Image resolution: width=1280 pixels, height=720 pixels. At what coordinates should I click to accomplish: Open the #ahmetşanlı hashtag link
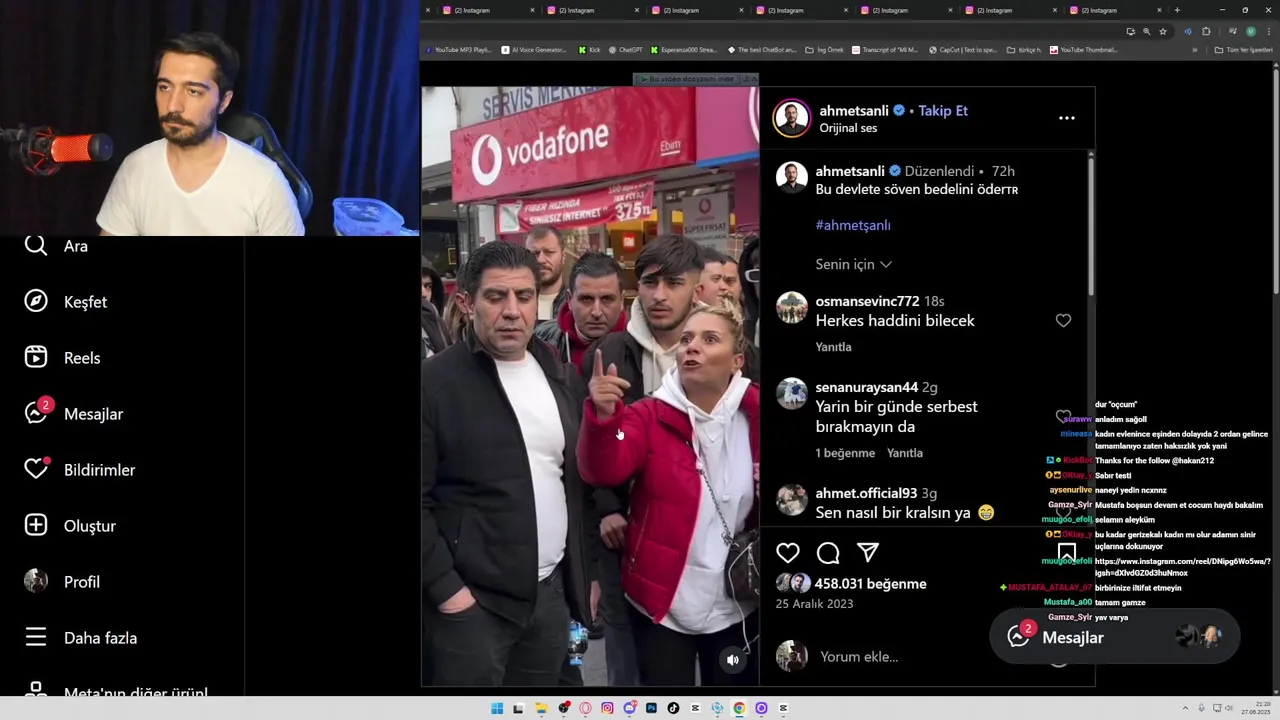click(x=853, y=225)
